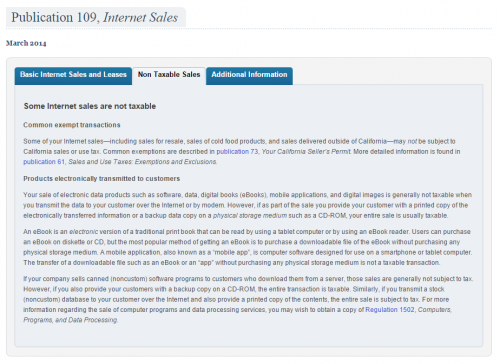The width and height of the screenshot is (500, 364).
Task: Click the Common exempt transactions subheading
Action: coord(72,125)
